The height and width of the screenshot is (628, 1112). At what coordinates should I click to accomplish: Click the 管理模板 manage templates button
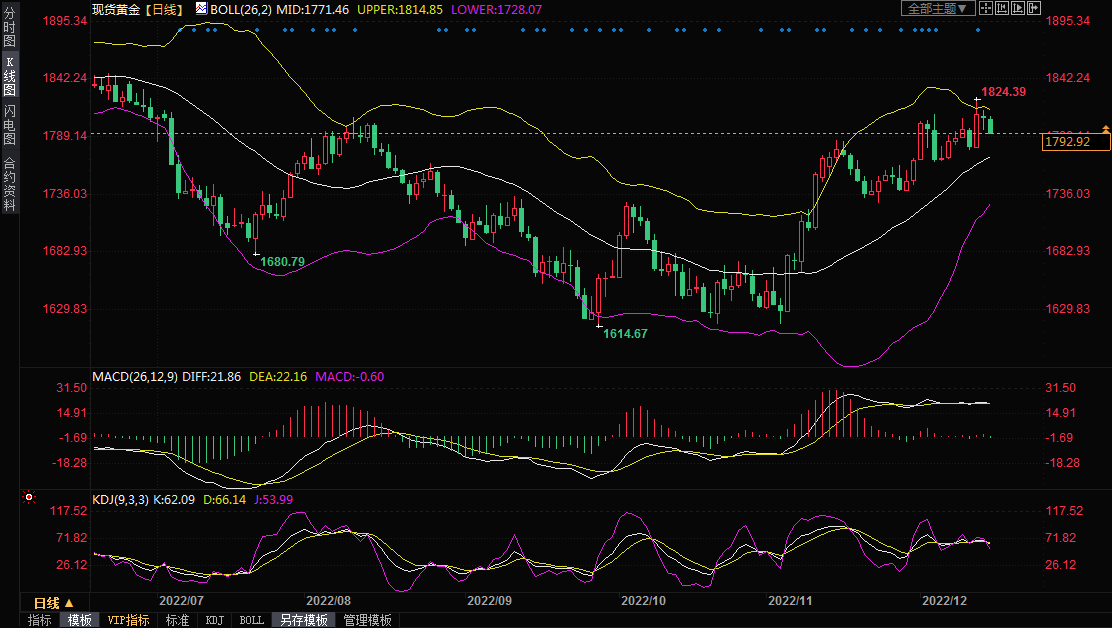tap(367, 620)
